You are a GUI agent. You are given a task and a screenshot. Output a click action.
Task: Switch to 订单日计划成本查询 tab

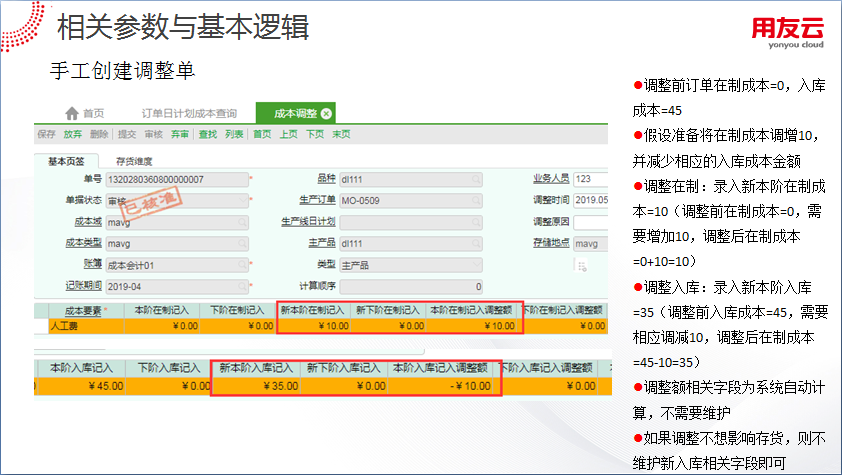click(x=189, y=113)
